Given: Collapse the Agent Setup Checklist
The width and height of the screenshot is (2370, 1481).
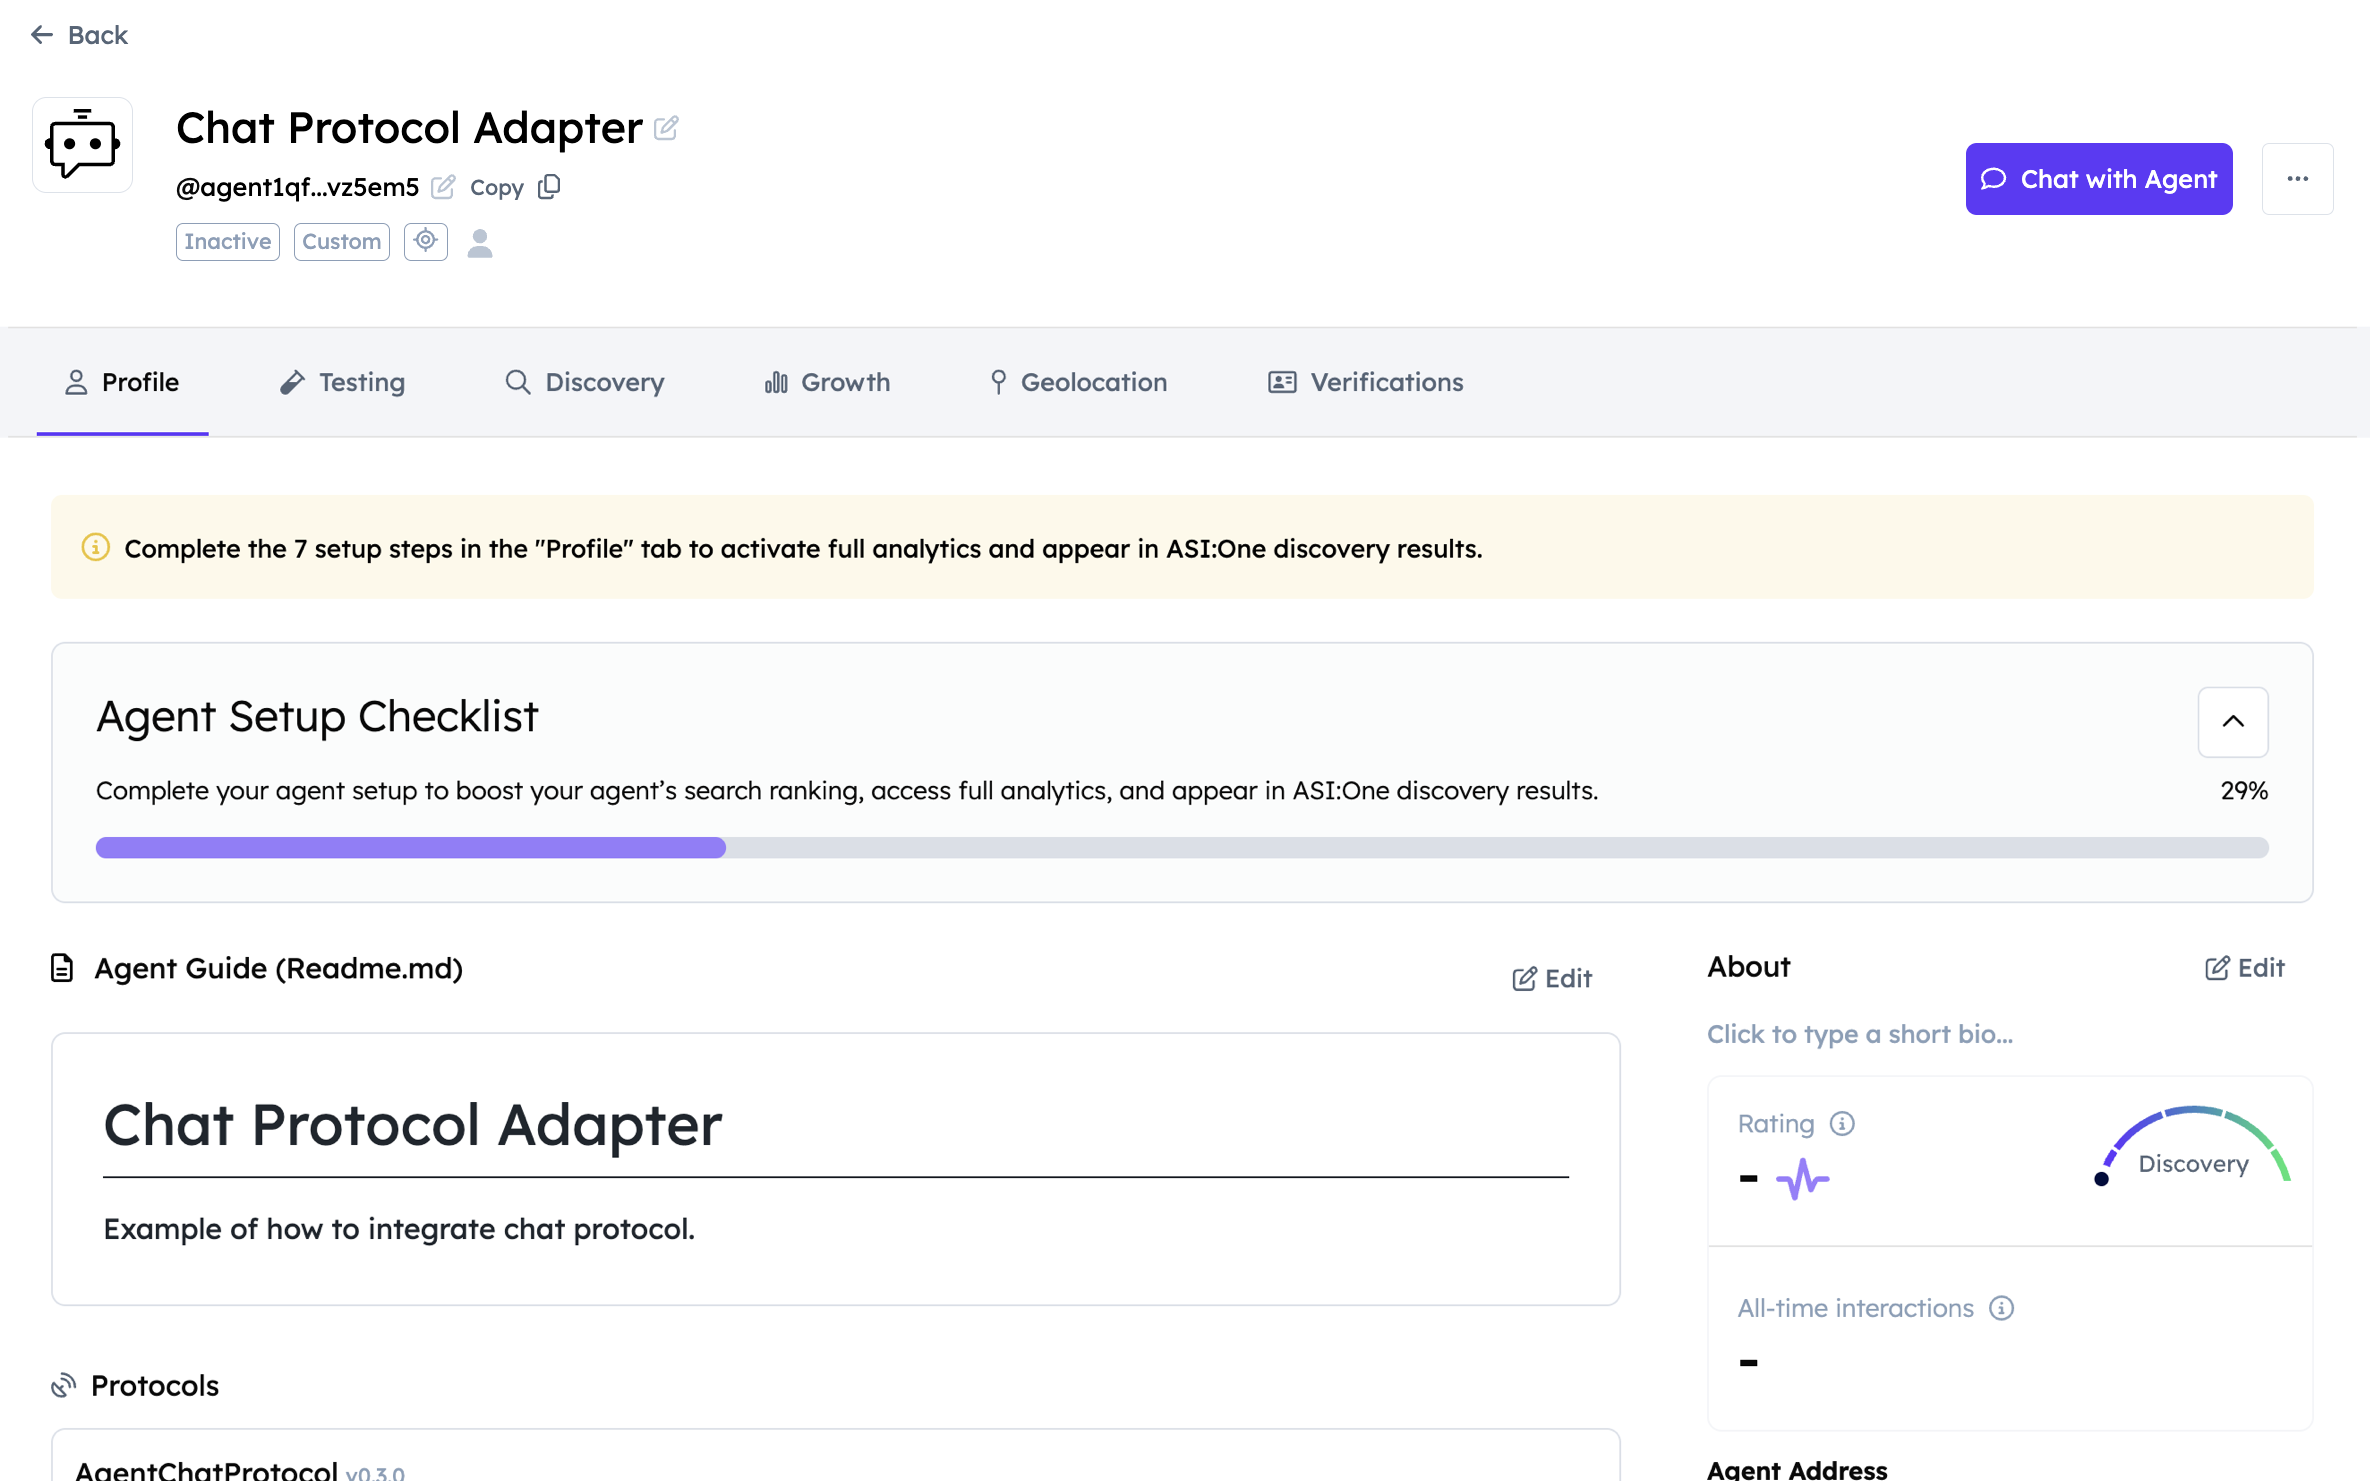Looking at the screenshot, I should coord(2232,721).
